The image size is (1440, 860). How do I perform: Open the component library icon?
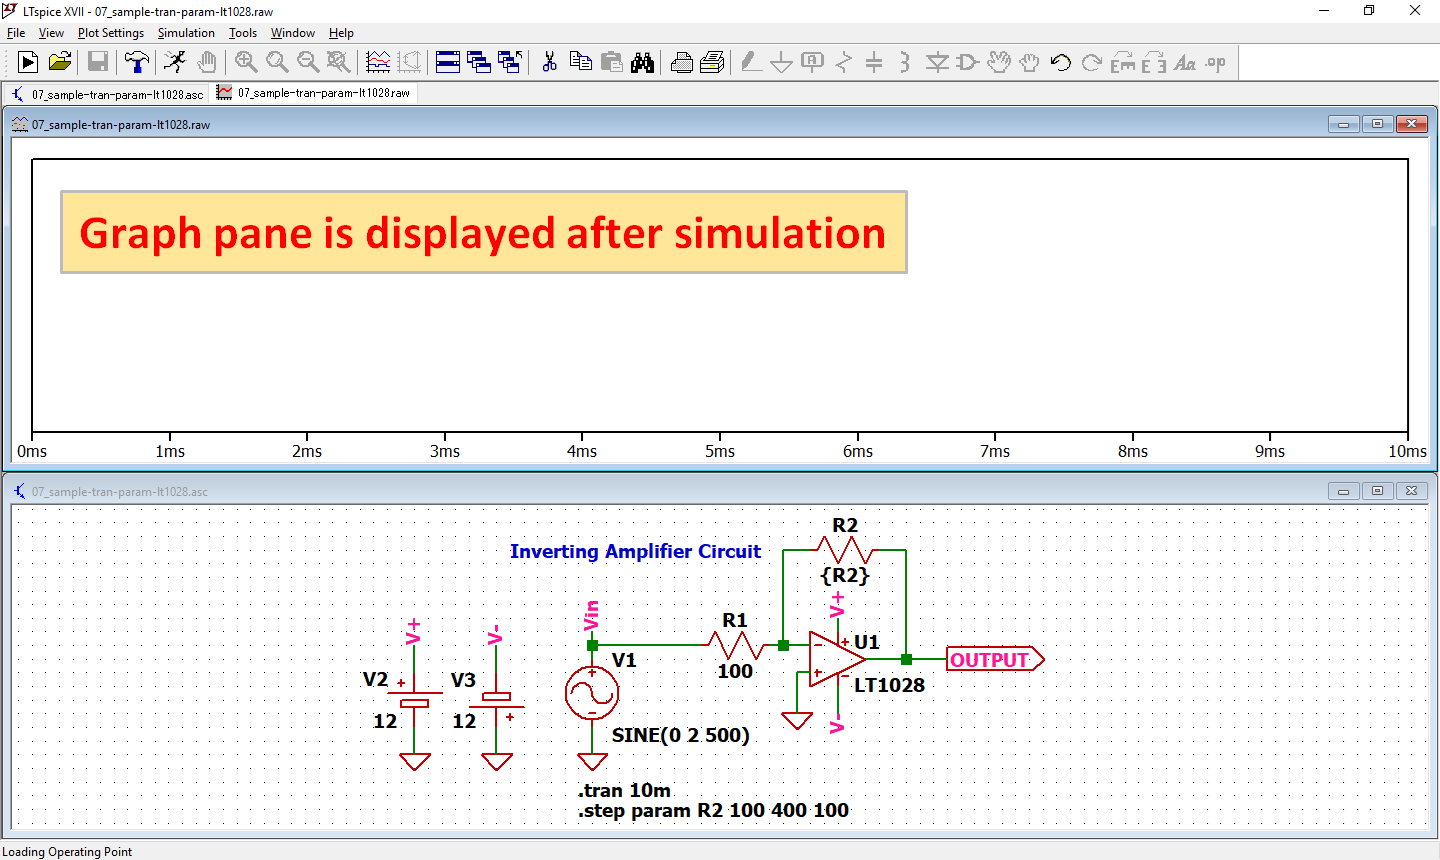[x=966, y=62]
